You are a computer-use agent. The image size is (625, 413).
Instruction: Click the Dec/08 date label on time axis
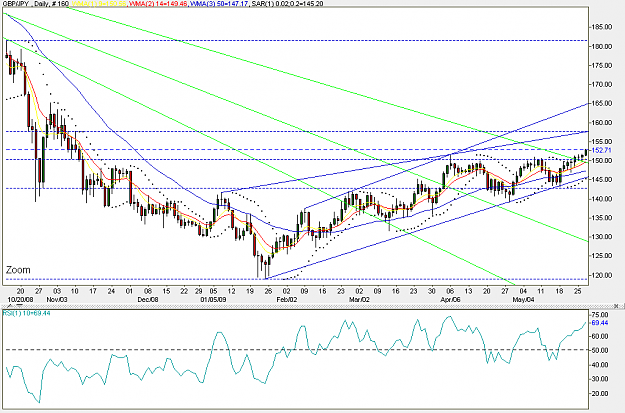click(148, 299)
